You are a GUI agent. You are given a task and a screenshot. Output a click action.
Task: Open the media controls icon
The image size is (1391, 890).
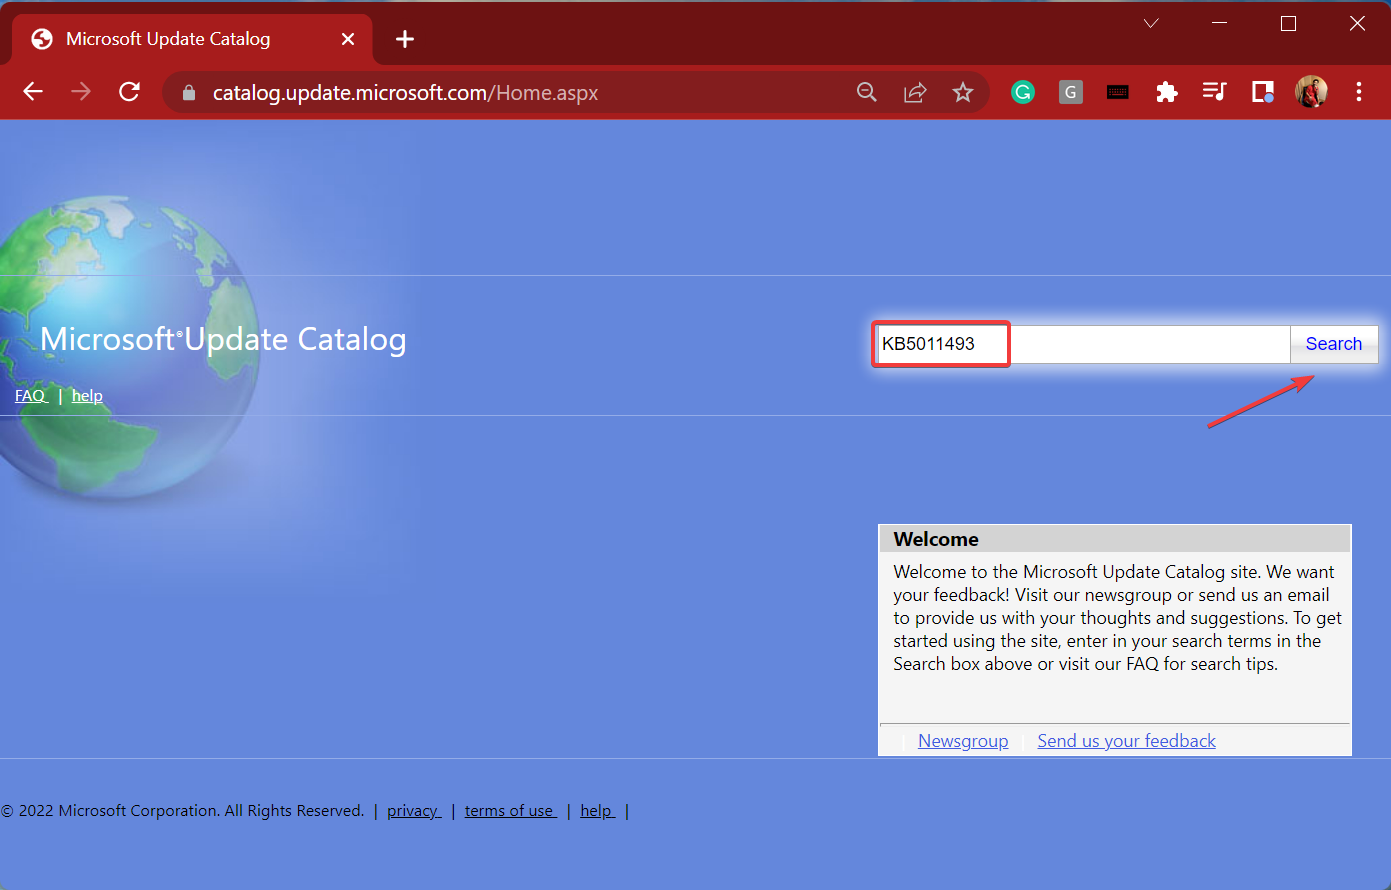tap(1214, 92)
